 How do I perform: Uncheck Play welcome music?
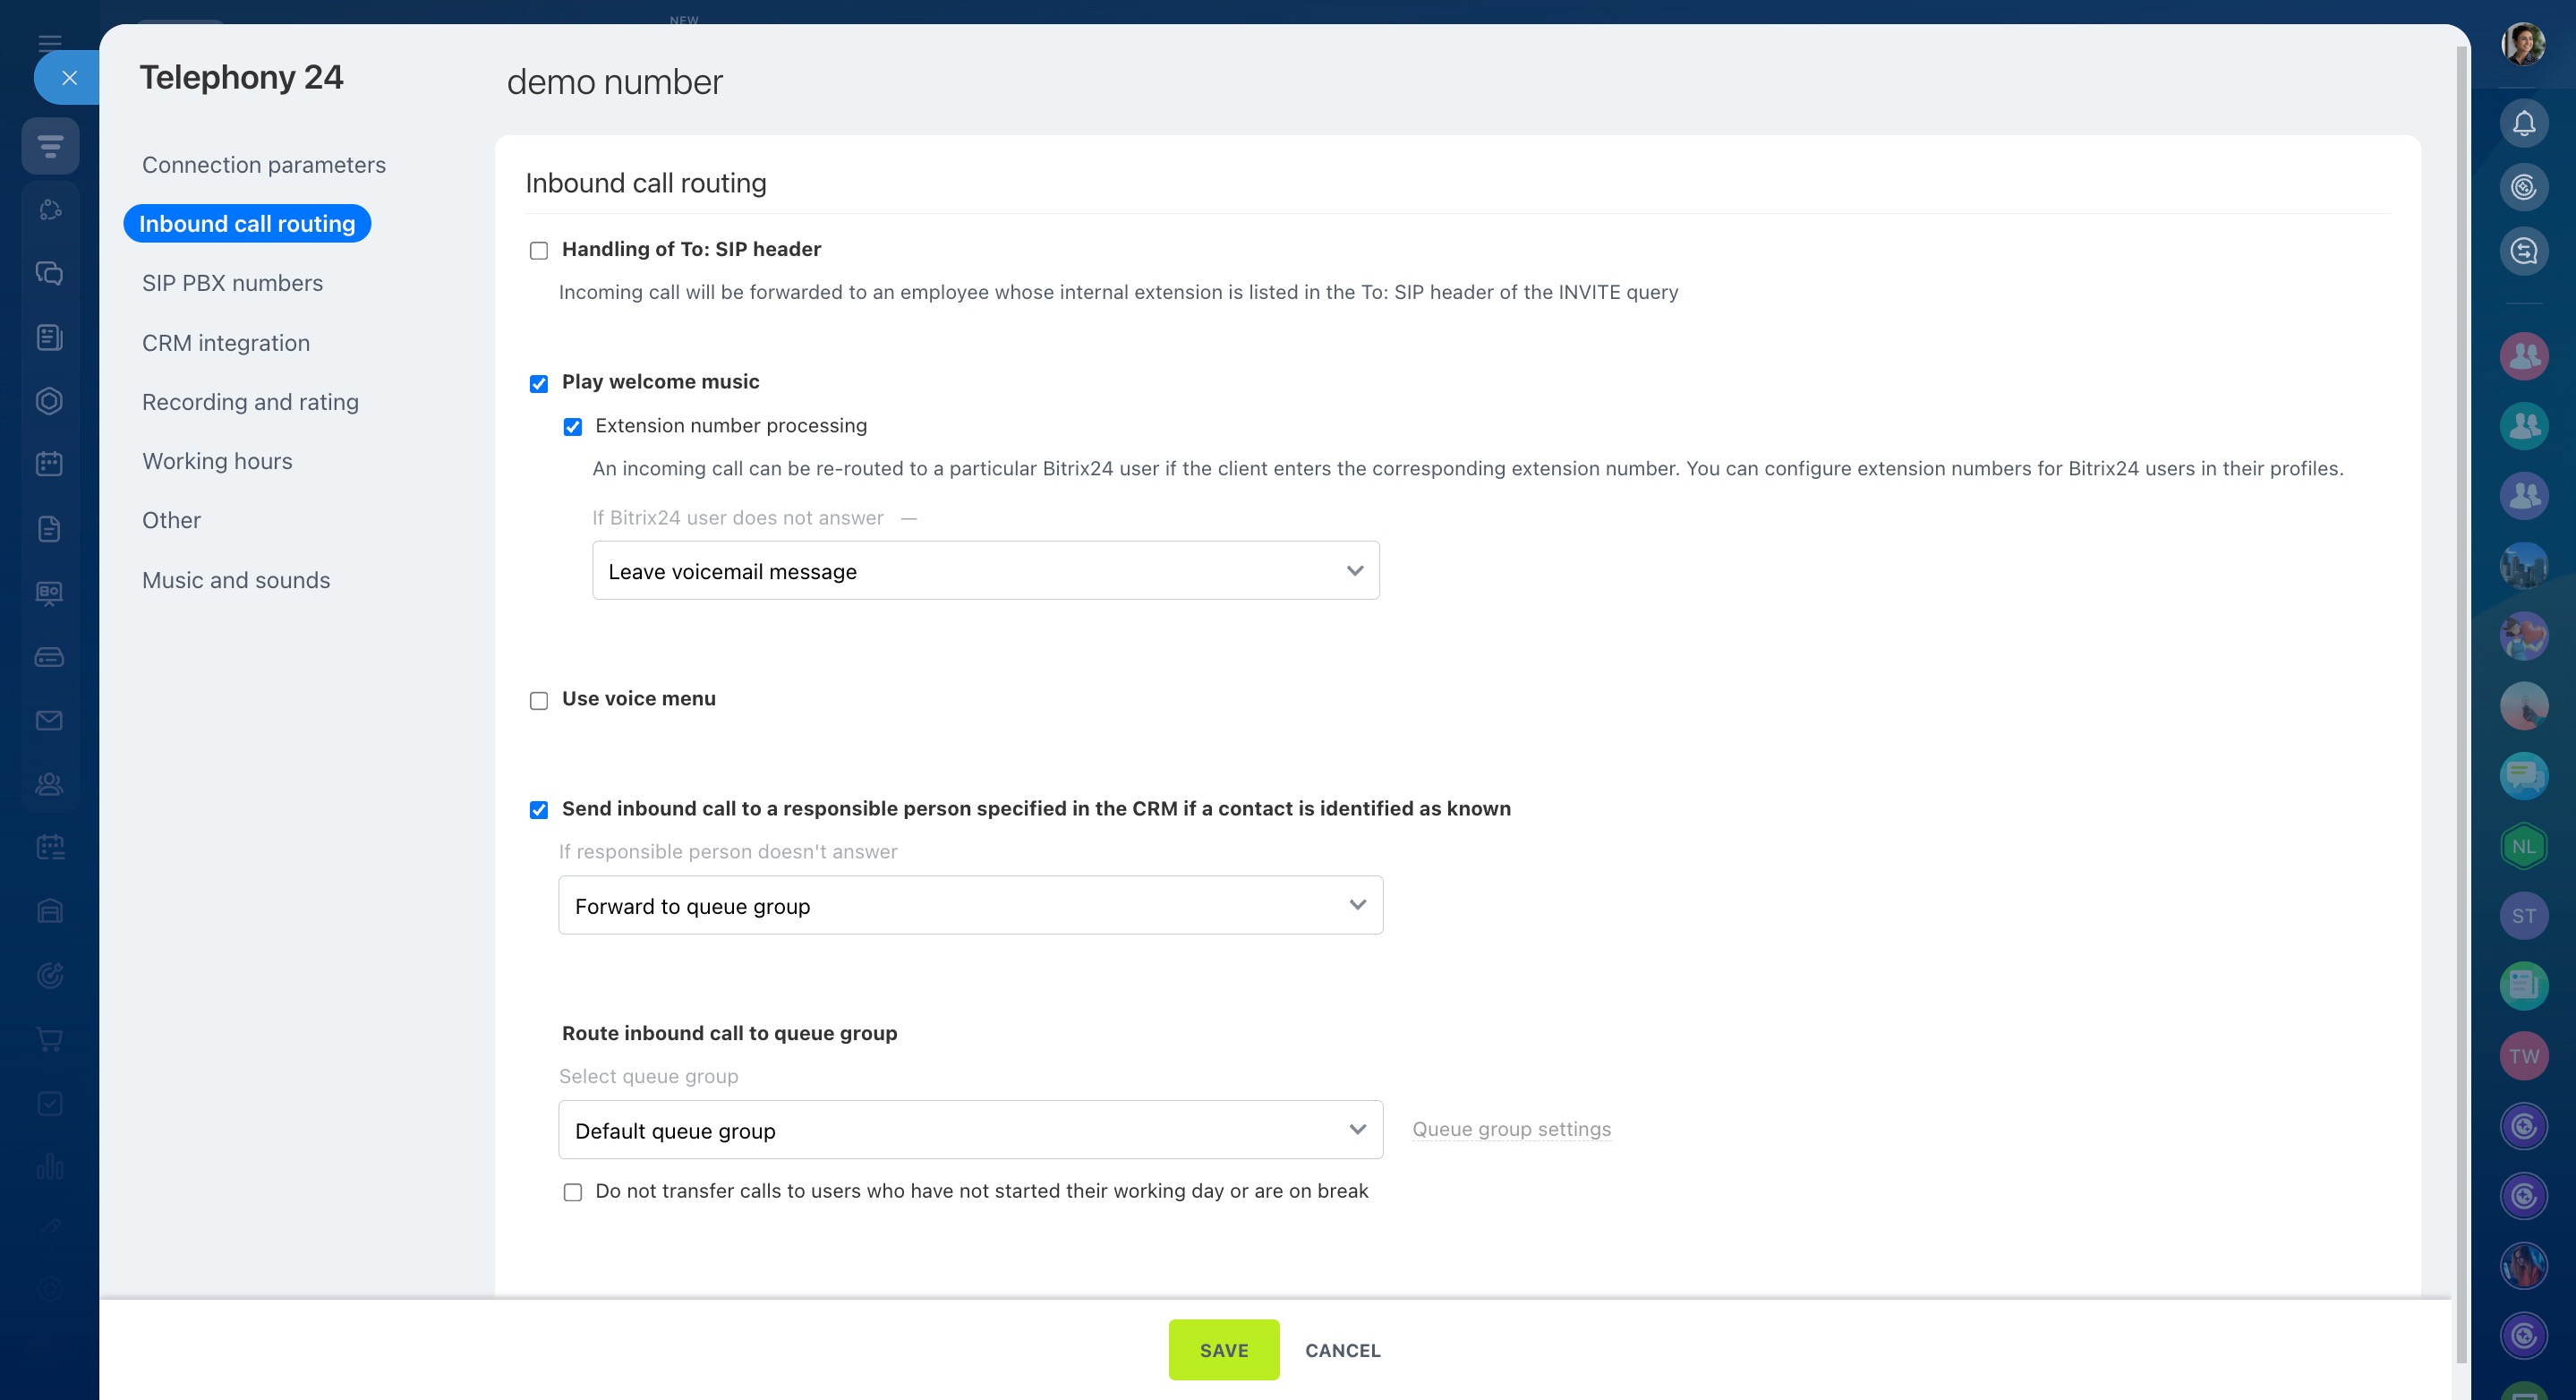click(538, 384)
